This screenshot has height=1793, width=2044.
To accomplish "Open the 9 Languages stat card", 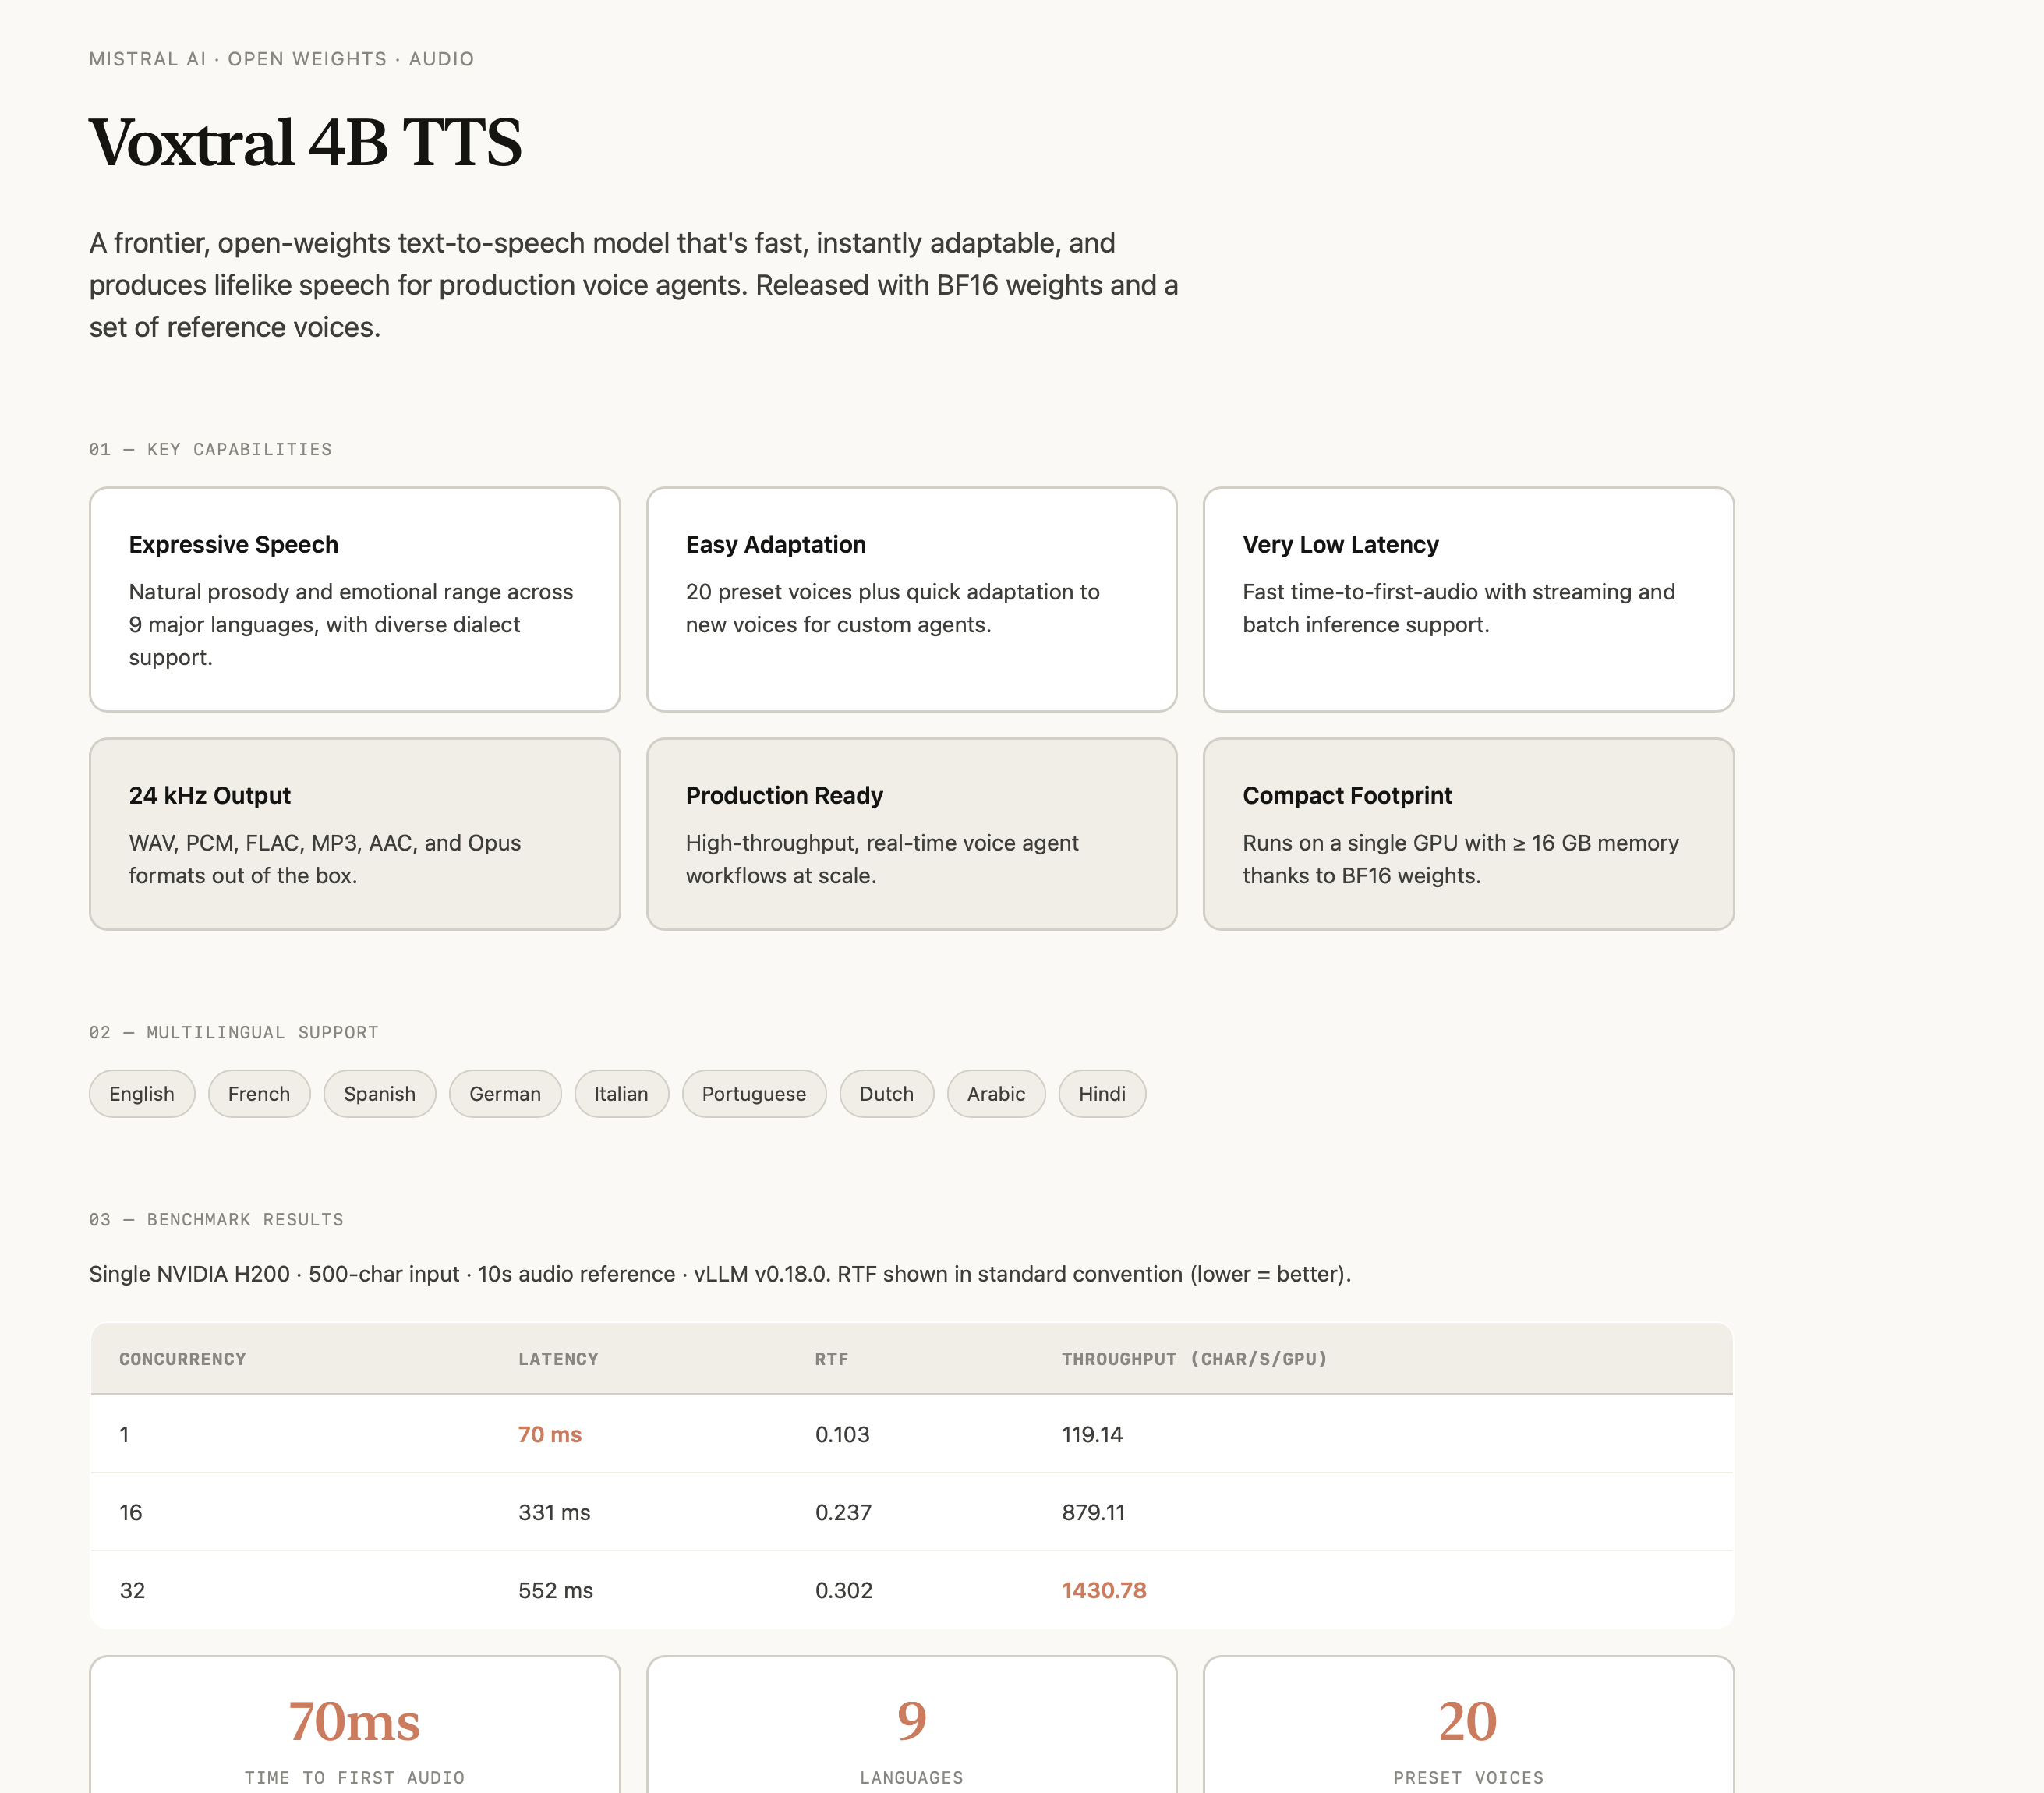I will point(911,1725).
